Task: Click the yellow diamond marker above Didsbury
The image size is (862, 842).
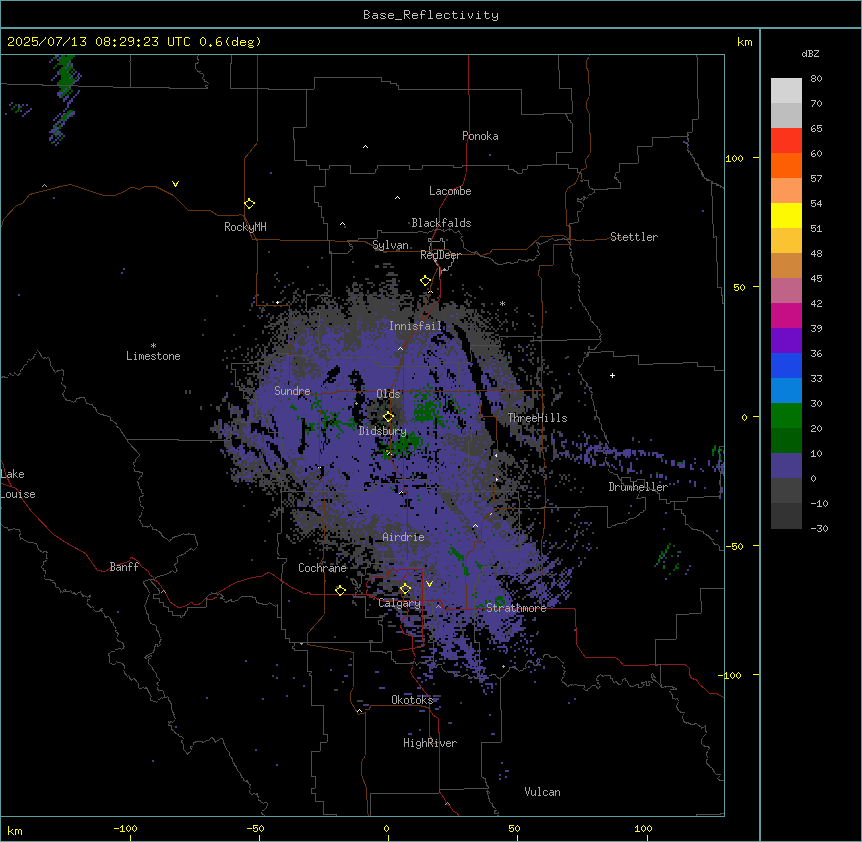Action: (x=388, y=417)
